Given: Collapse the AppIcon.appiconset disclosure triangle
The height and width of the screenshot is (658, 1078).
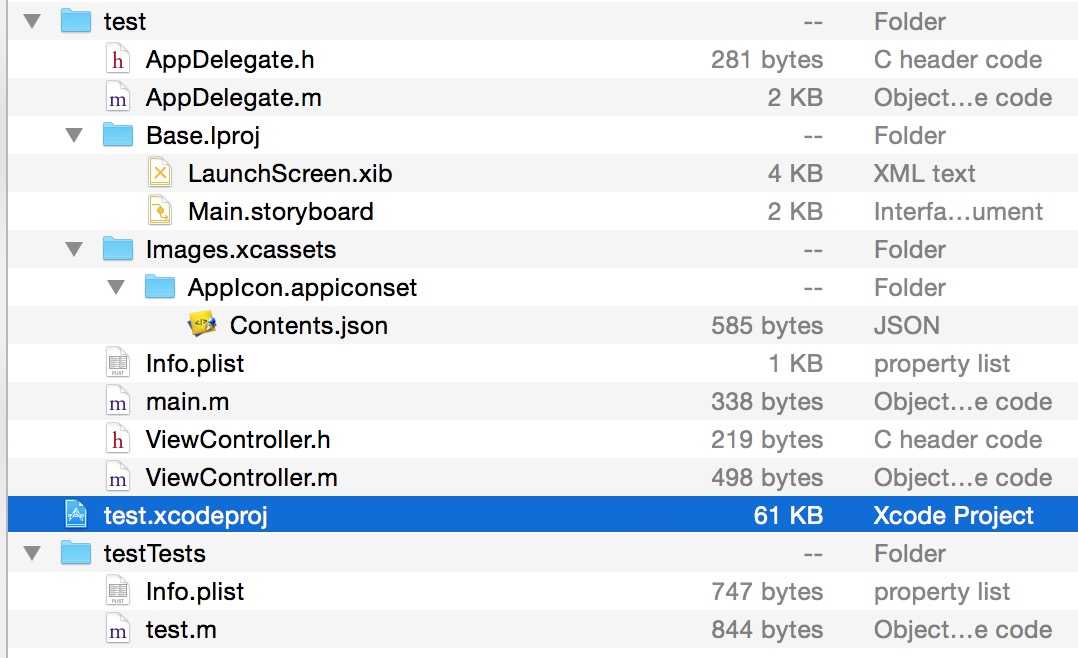Looking at the screenshot, I should (116, 288).
